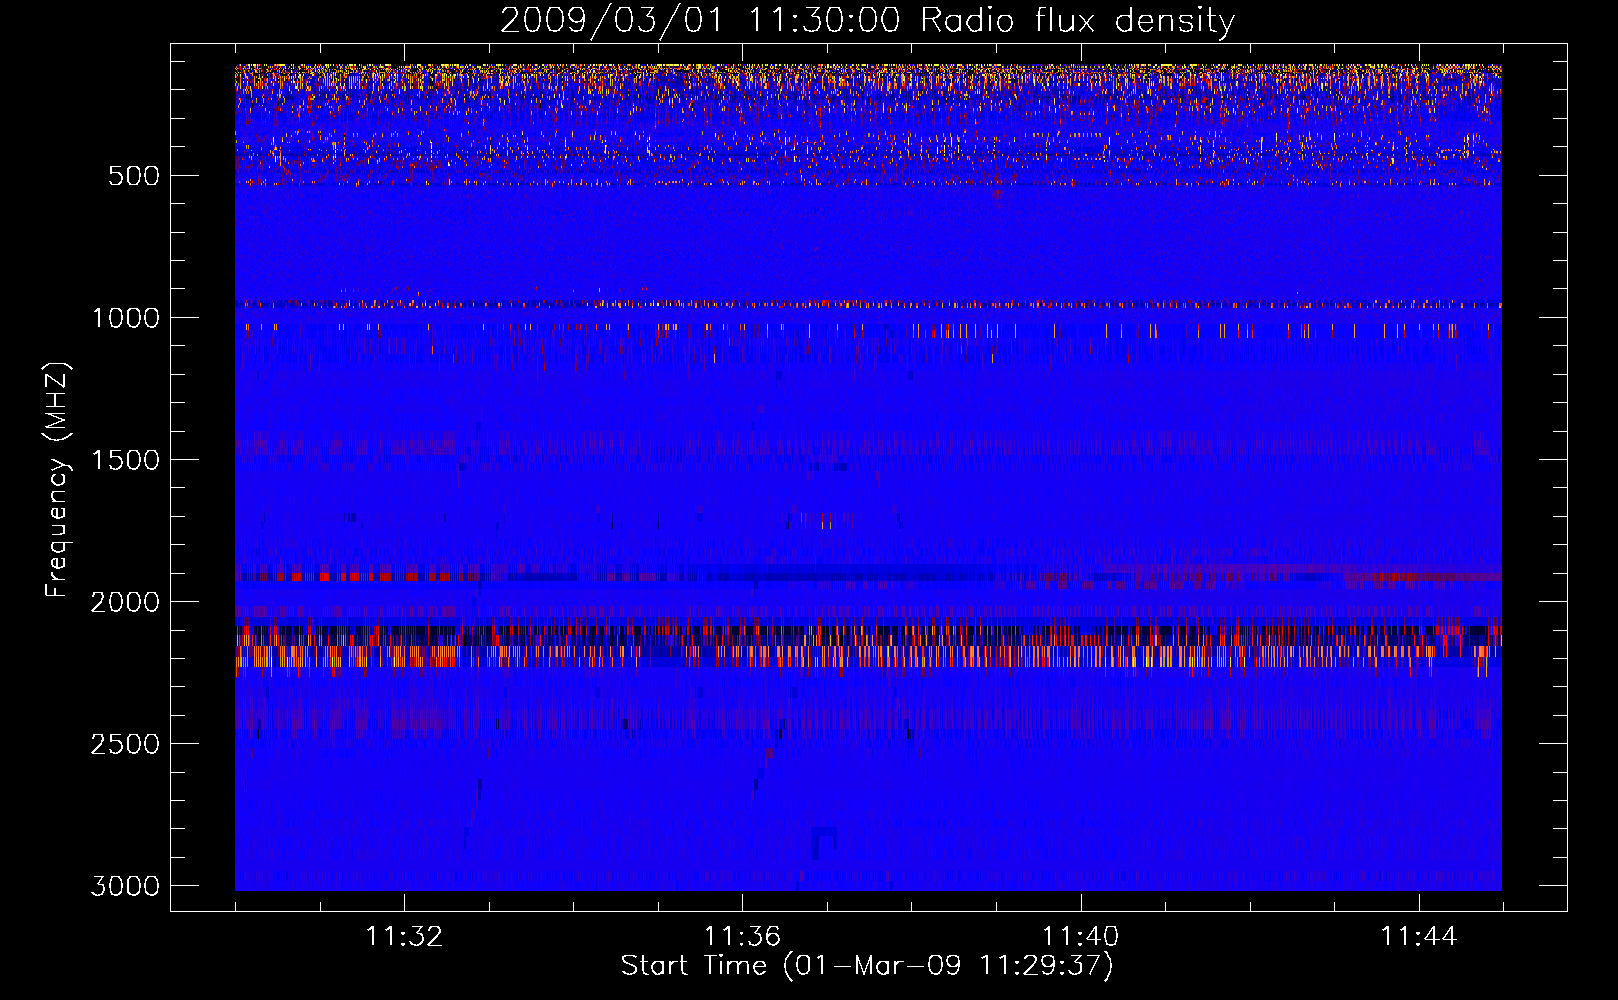1618x1000 pixels.
Task: Click the 2000 frequency tick label
Action: 125,602
